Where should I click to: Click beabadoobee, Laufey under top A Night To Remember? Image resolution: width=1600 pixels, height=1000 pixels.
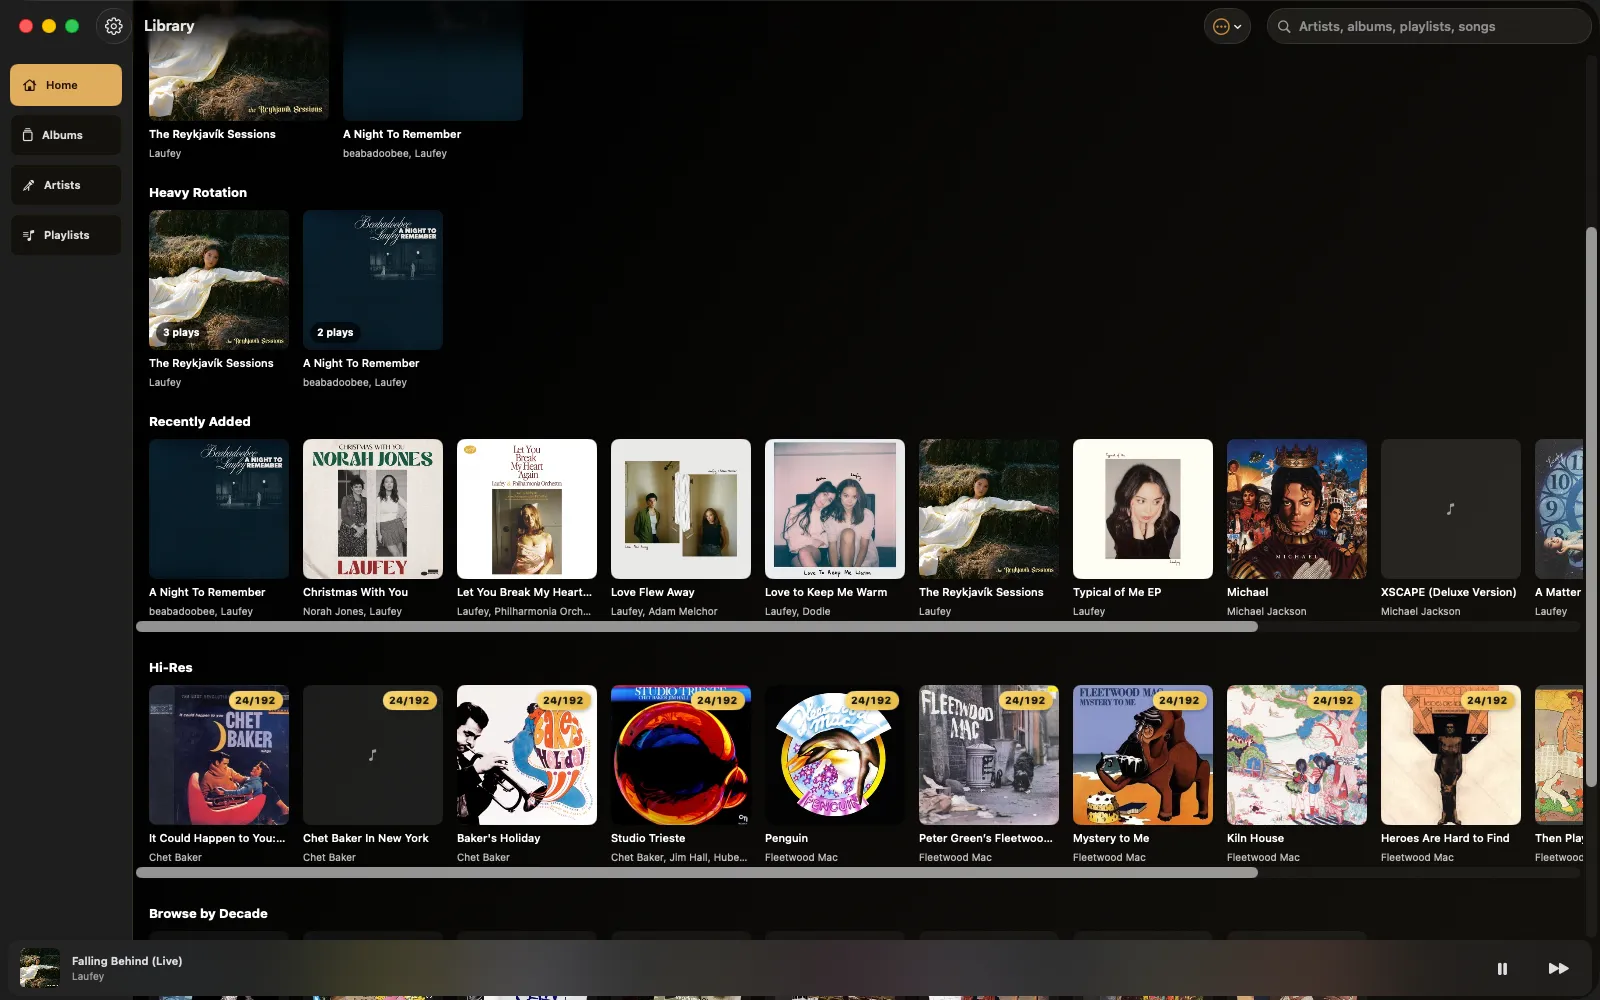395,153
